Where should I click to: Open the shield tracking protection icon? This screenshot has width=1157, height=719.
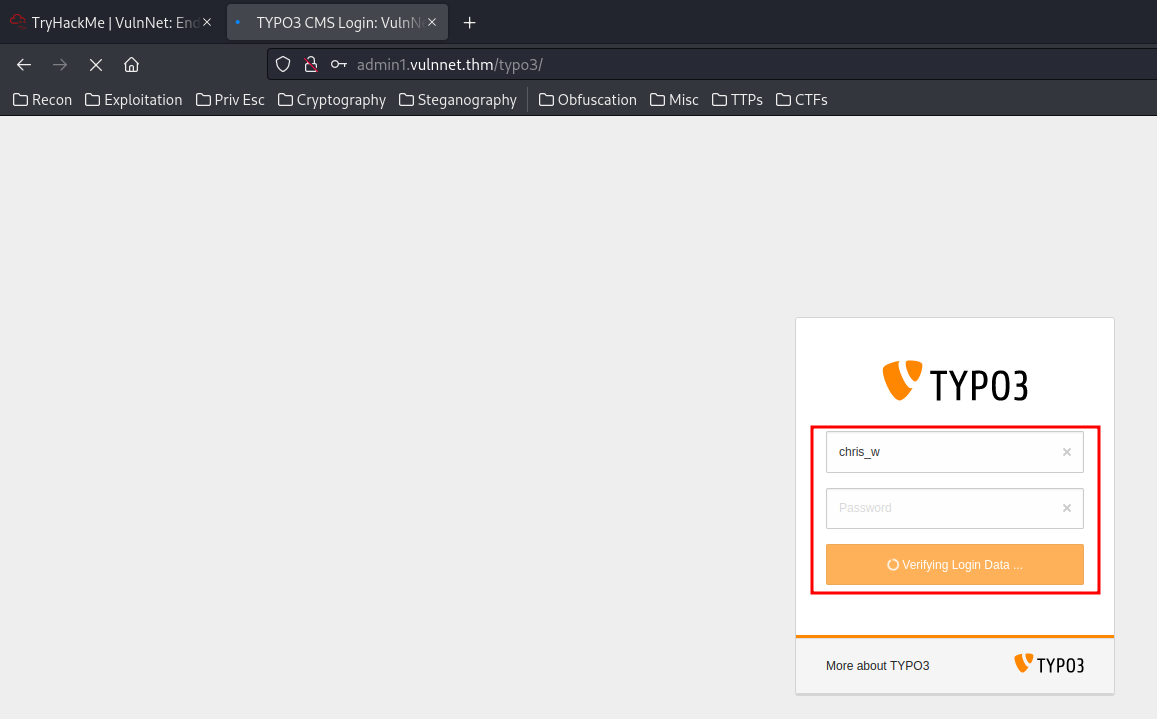(283, 65)
